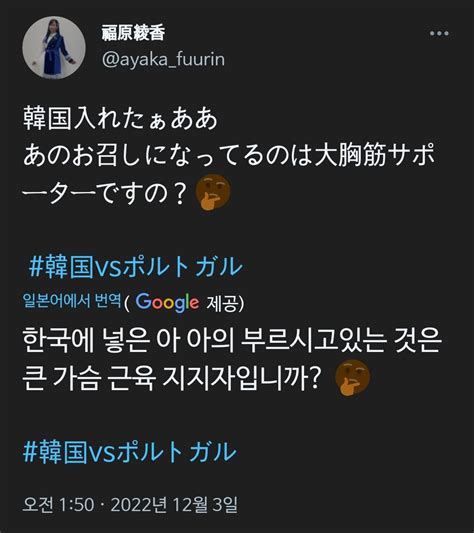
Task: Click the line ending with 大胸筋サポ
Action: [229, 156]
